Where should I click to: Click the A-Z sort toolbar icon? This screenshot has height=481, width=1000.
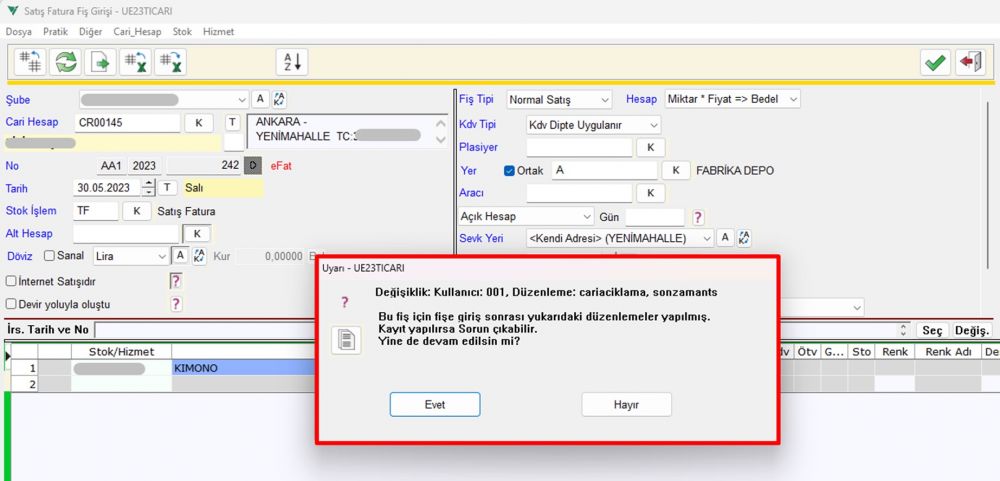coord(292,62)
